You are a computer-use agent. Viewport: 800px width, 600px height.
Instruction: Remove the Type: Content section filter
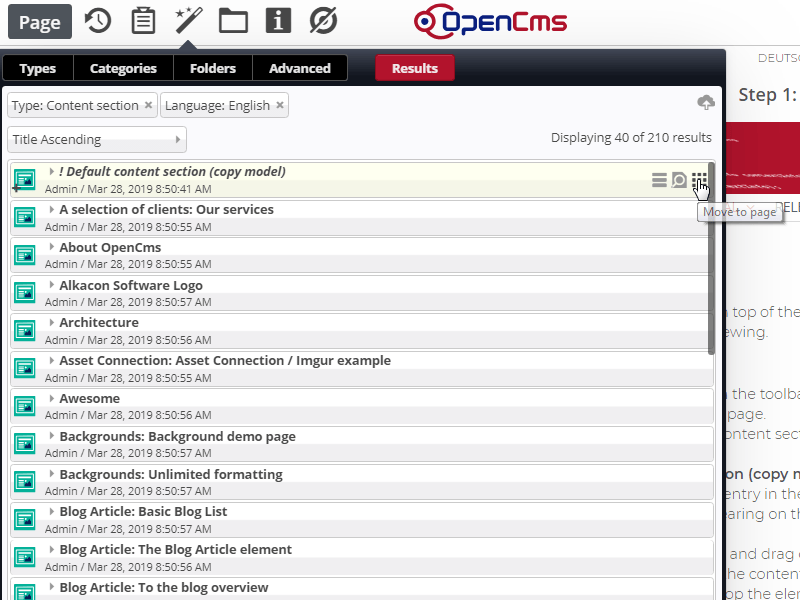(x=149, y=105)
